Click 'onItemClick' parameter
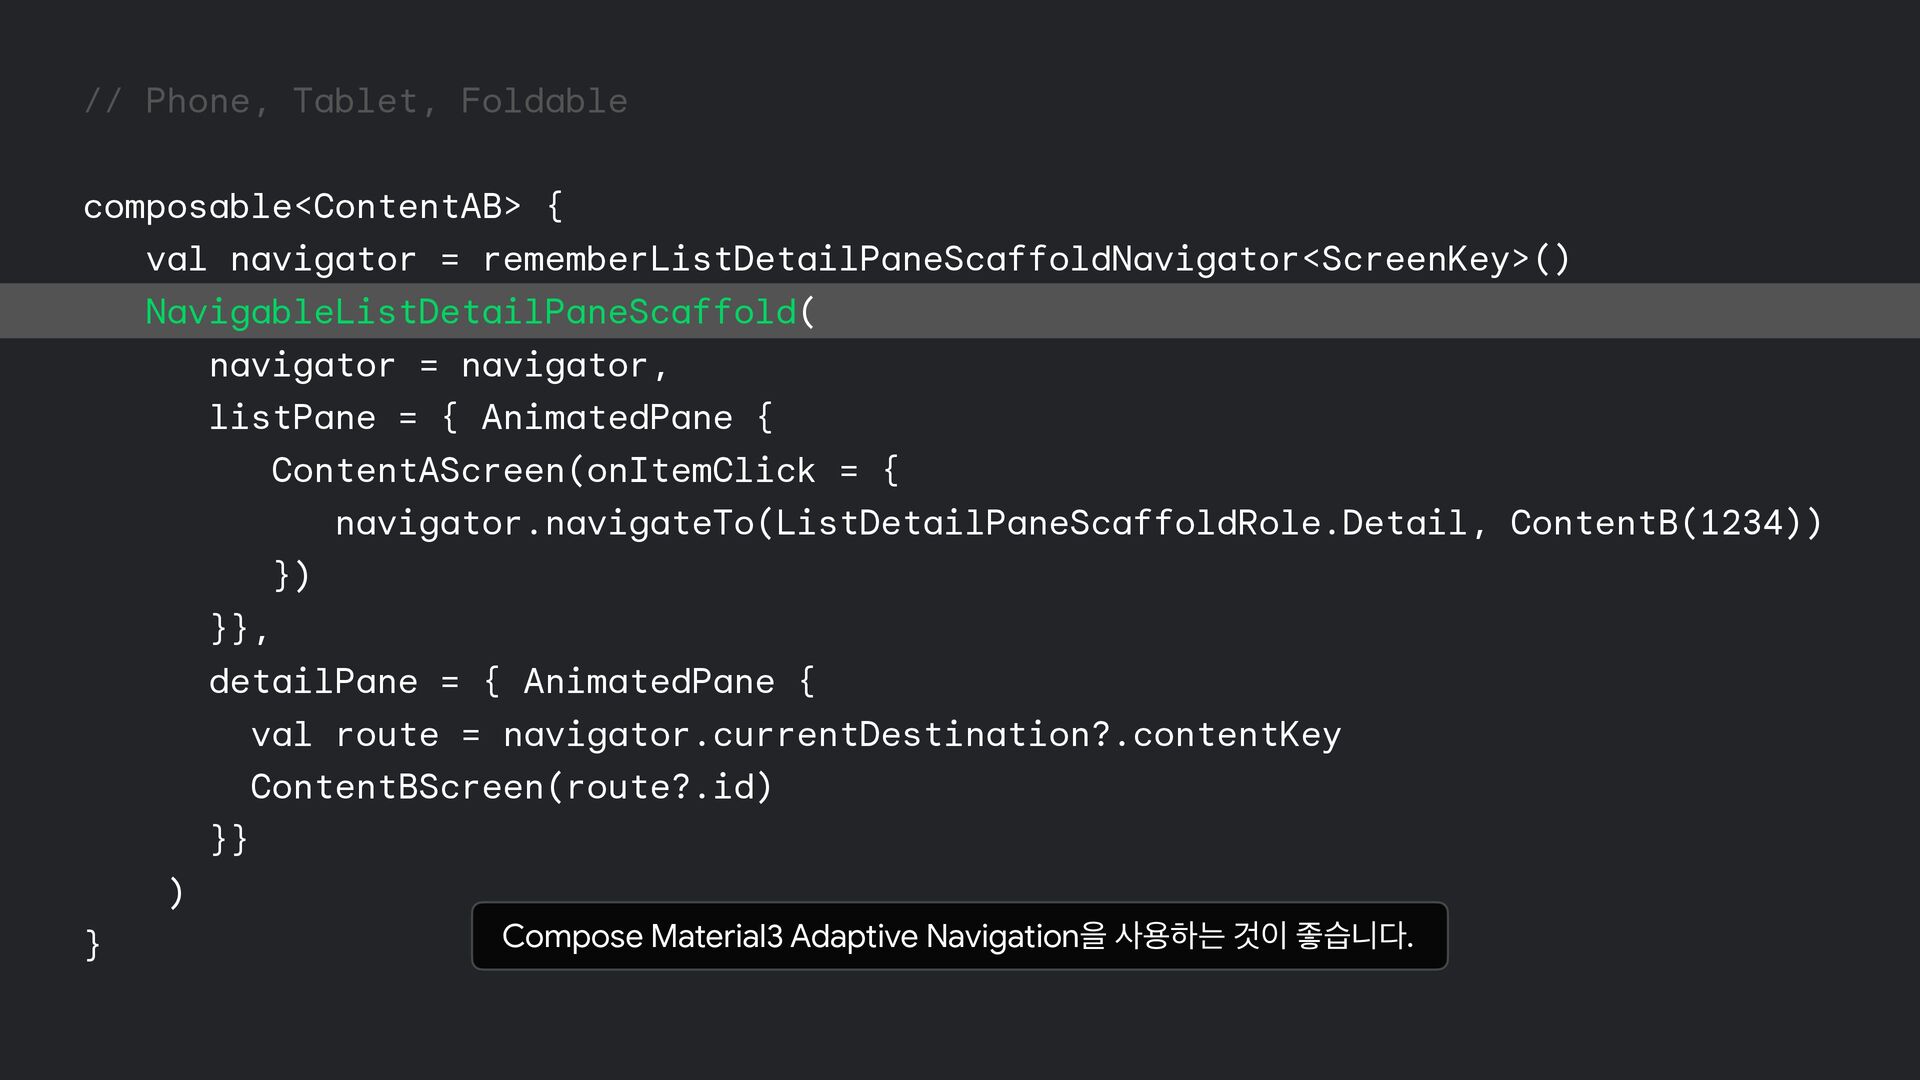The height and width of the screenshot is (1080, 1920). pyautogui.click(x=700, y=470)
